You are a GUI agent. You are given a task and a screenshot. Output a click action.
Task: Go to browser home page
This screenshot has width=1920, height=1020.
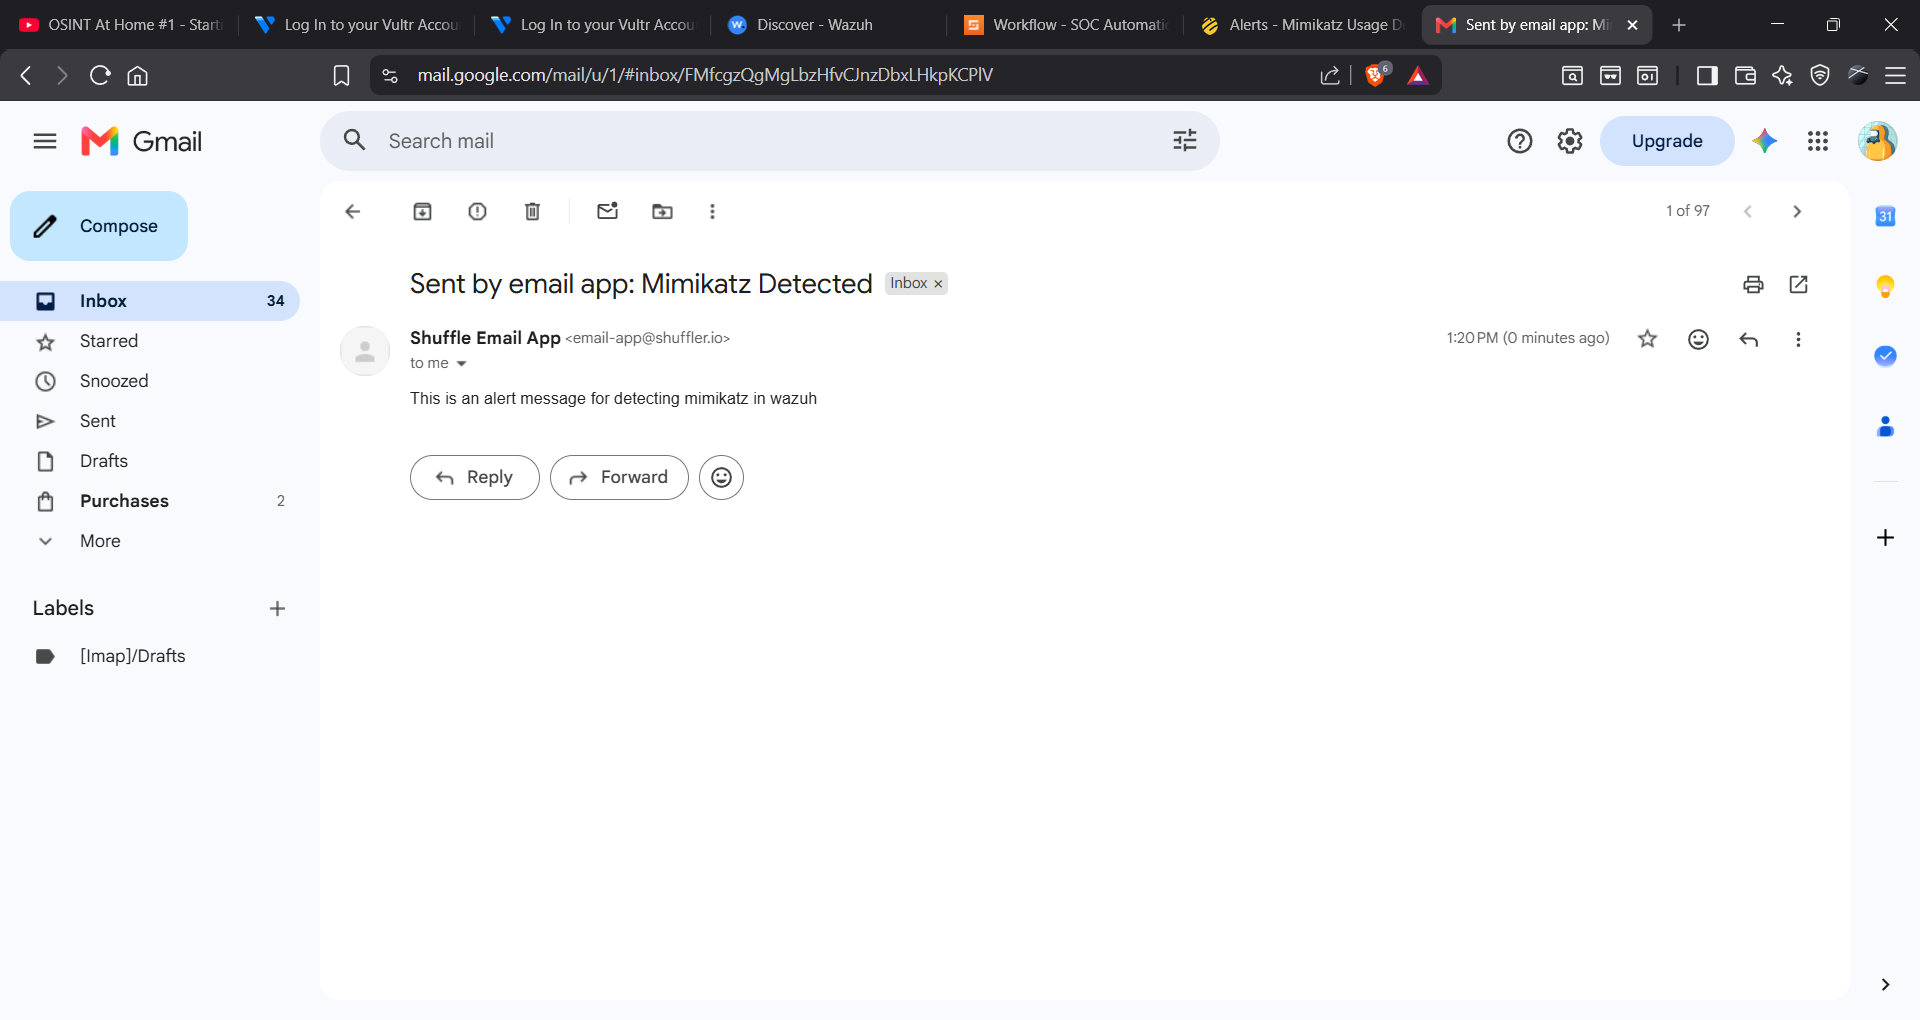pyautogui.click(x=138, y=75)
